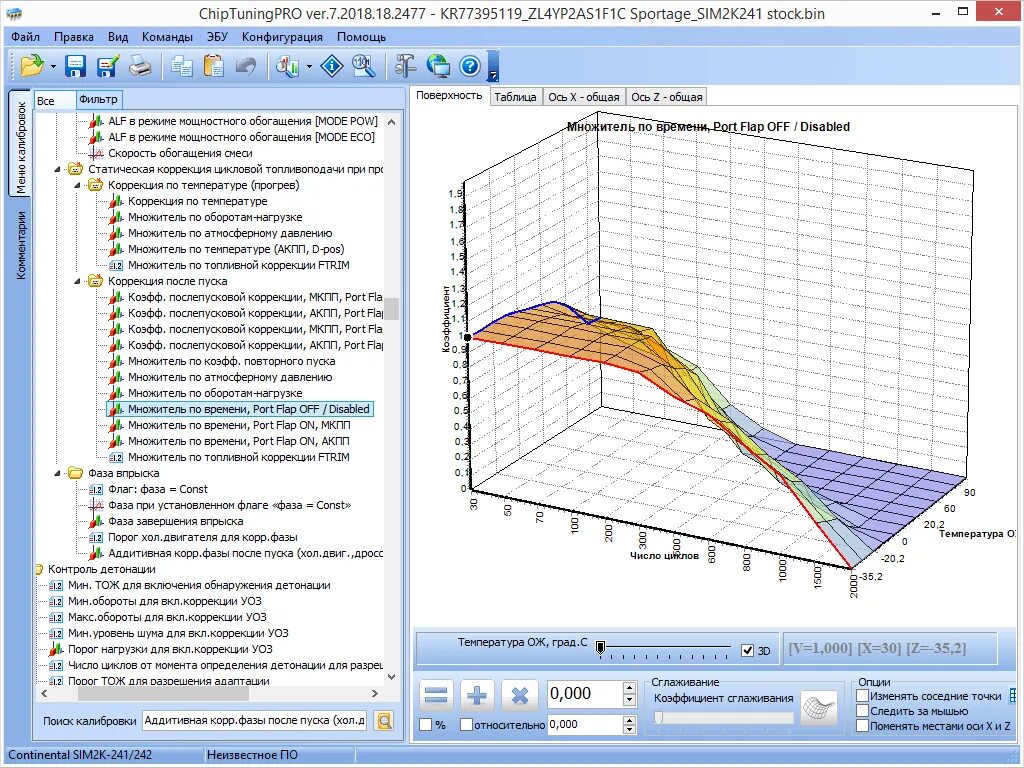Select the Поверхность tab

click(x=449, y=95)
